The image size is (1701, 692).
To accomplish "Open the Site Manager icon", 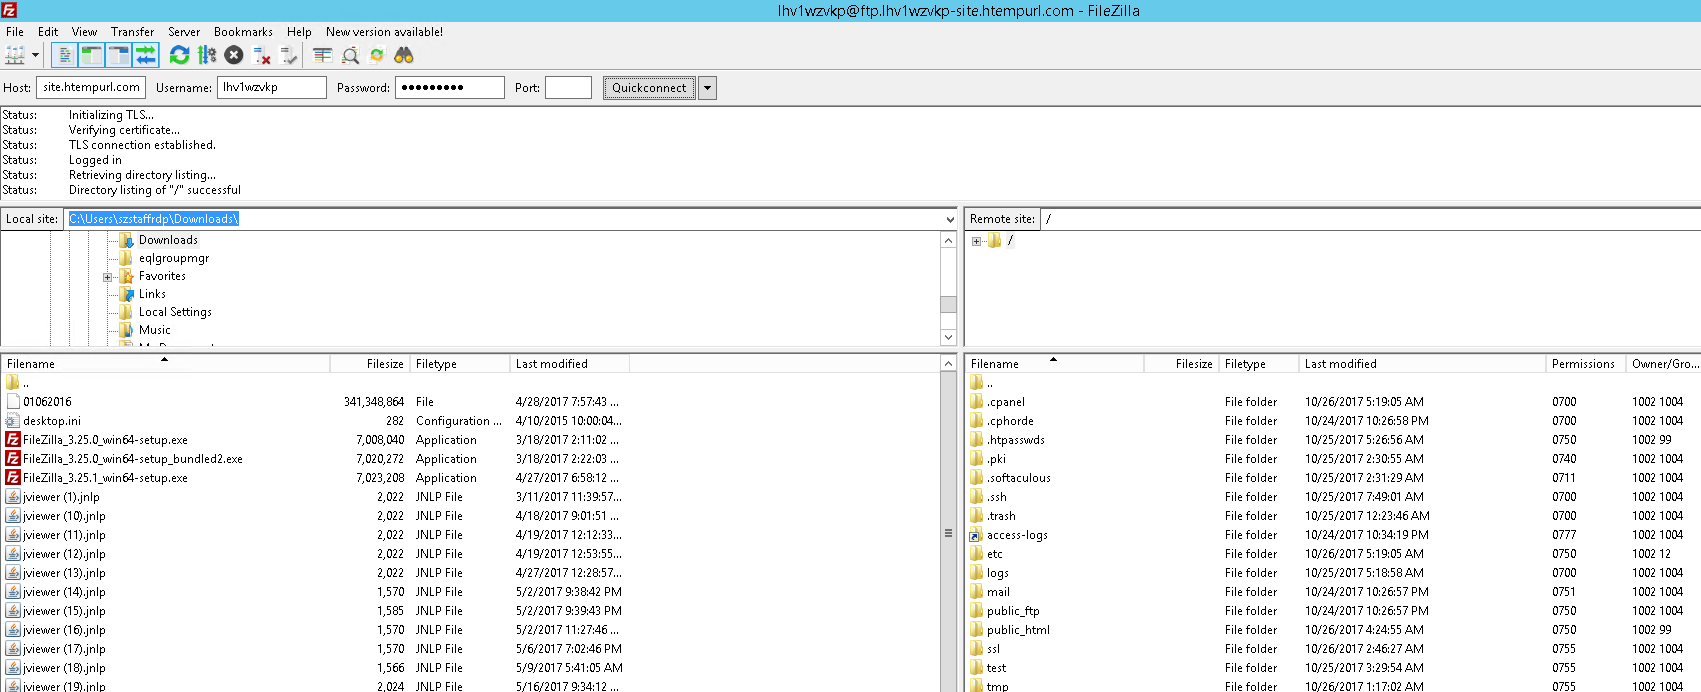I will (x=15, y=55).
